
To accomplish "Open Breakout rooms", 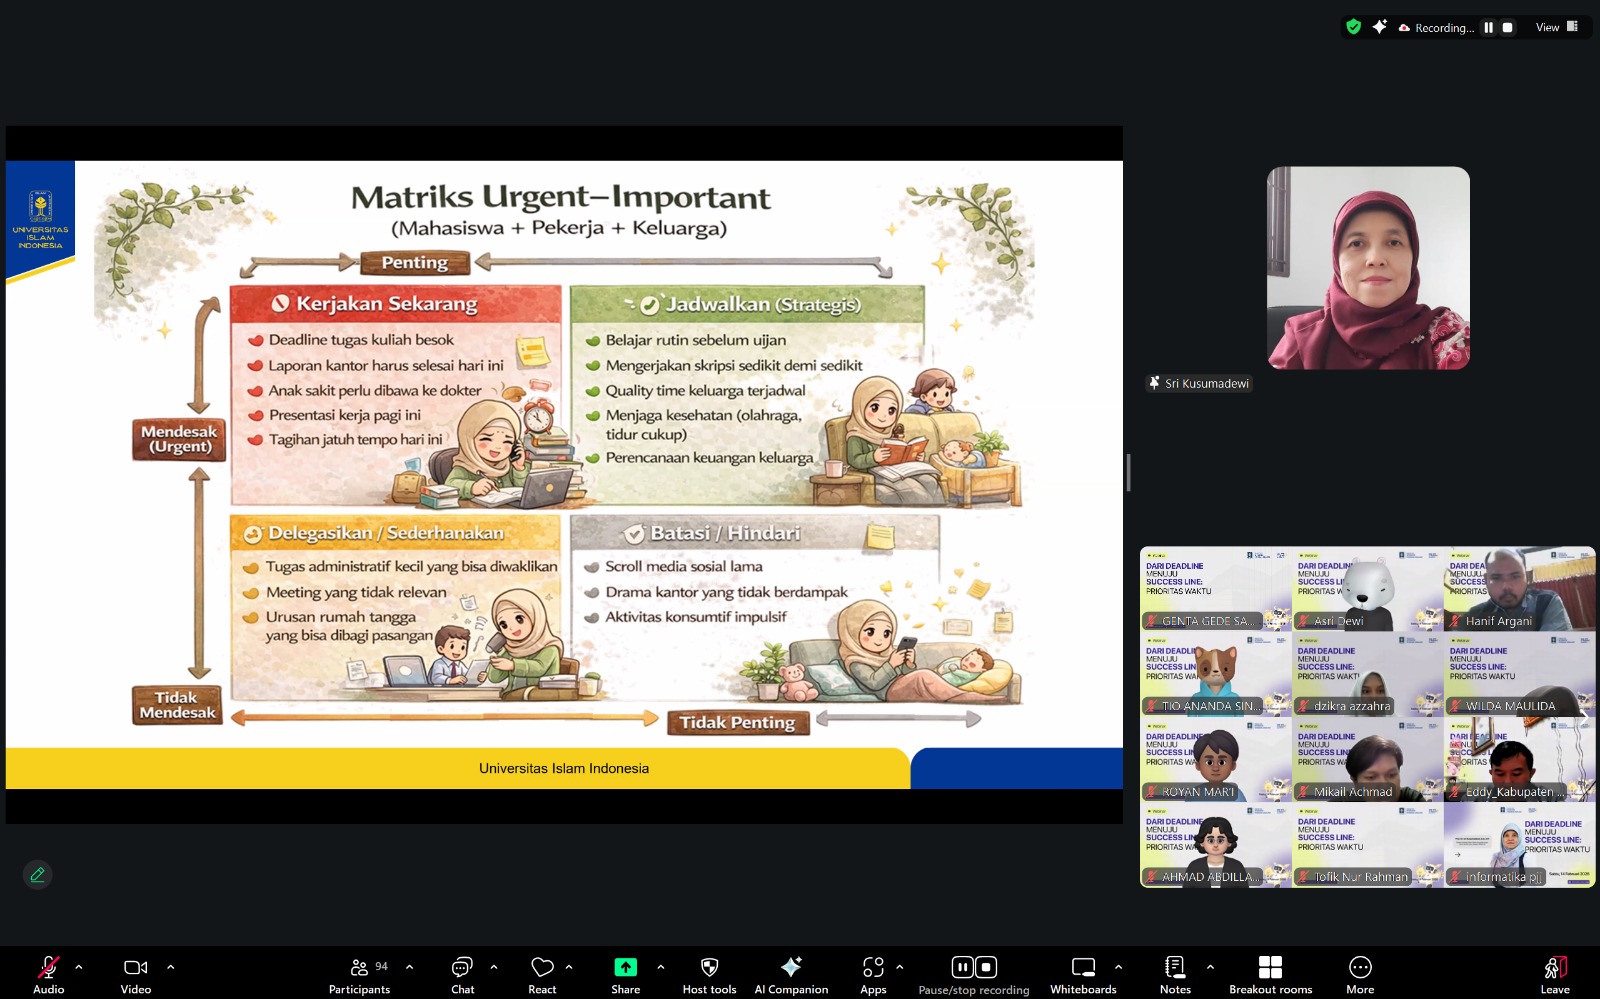I will (x=1270, y=974).
